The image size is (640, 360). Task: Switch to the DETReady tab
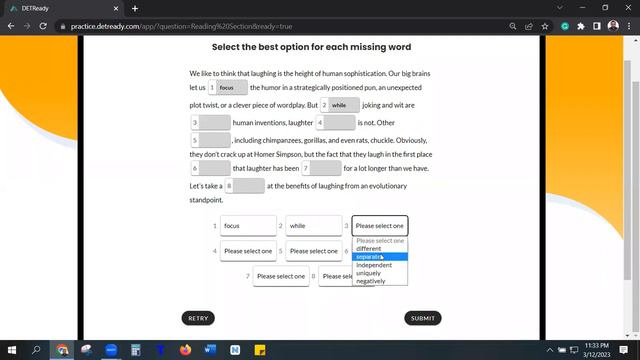(63, 8)
